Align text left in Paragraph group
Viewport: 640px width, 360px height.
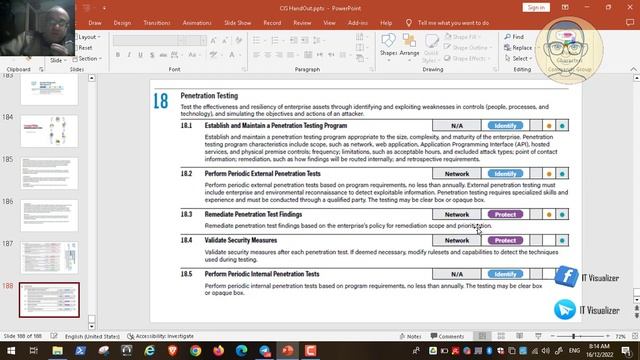[x=256, y=55]
